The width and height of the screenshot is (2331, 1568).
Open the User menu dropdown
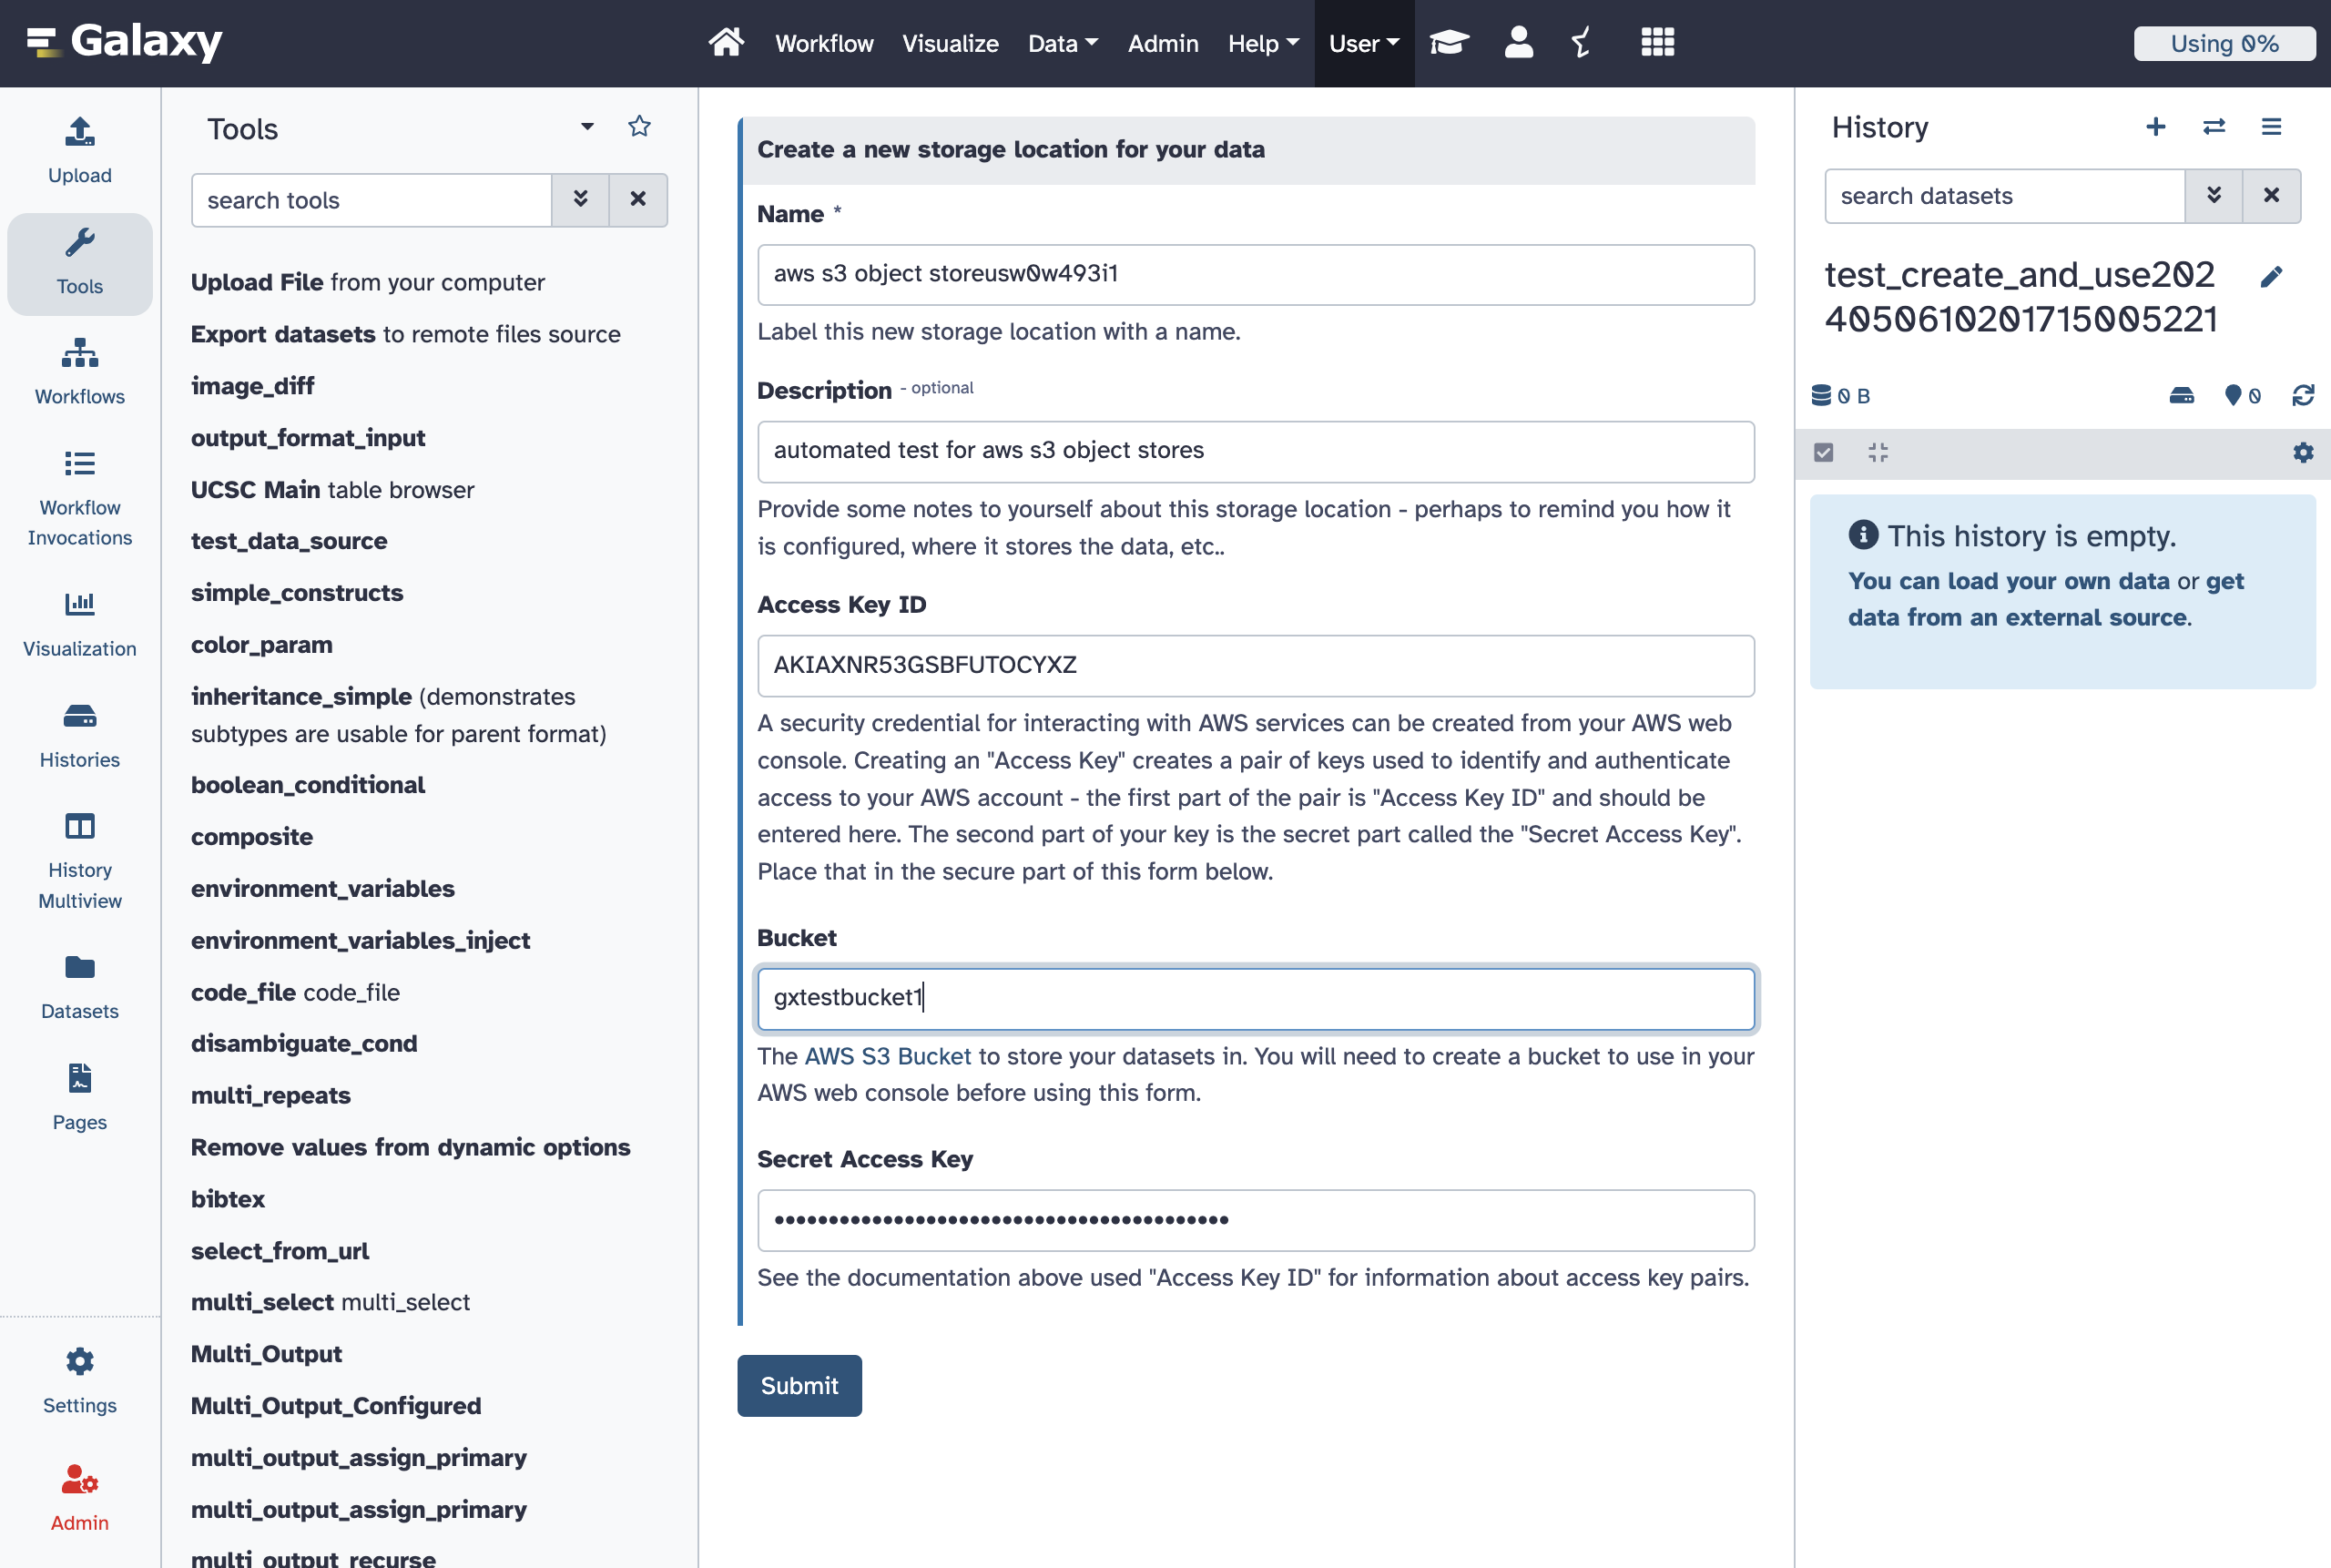[1363, 43]
